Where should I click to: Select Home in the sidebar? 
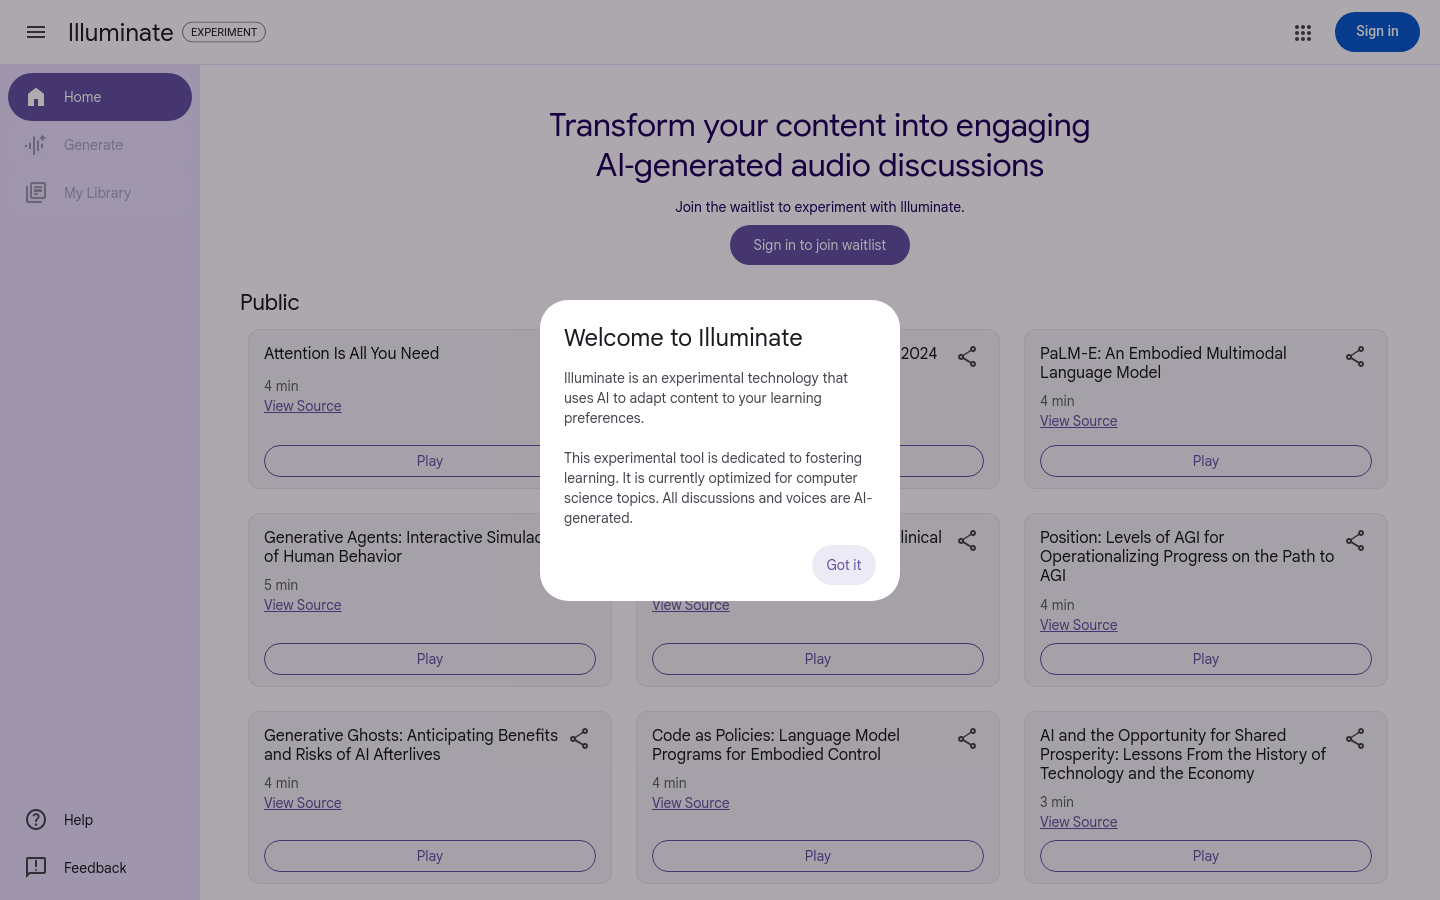[x=100, y=97]
